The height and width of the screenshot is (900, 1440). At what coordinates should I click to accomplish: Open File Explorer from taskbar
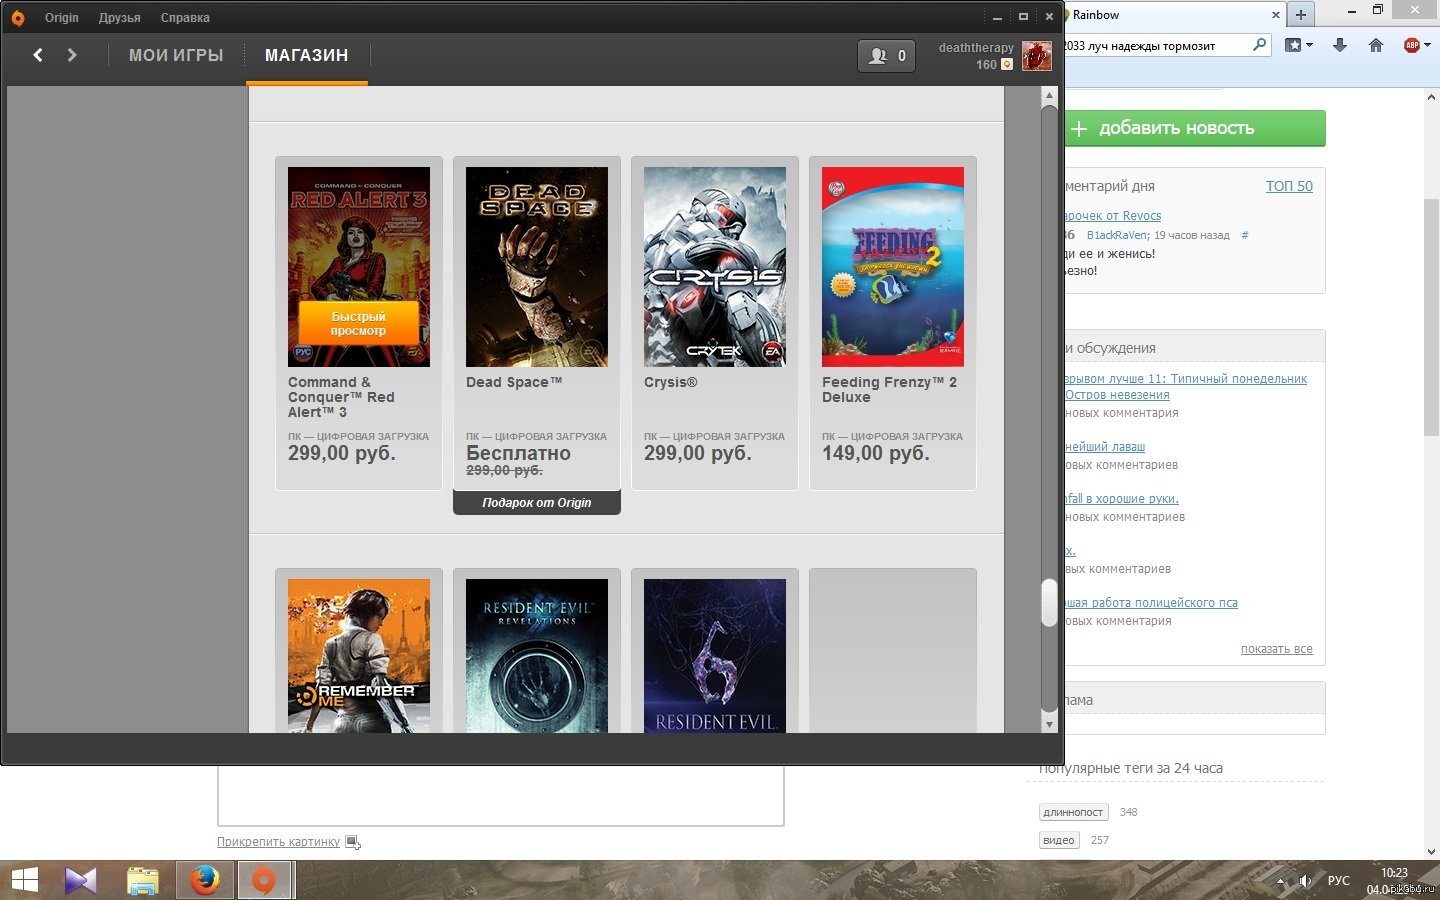[143, 880]
